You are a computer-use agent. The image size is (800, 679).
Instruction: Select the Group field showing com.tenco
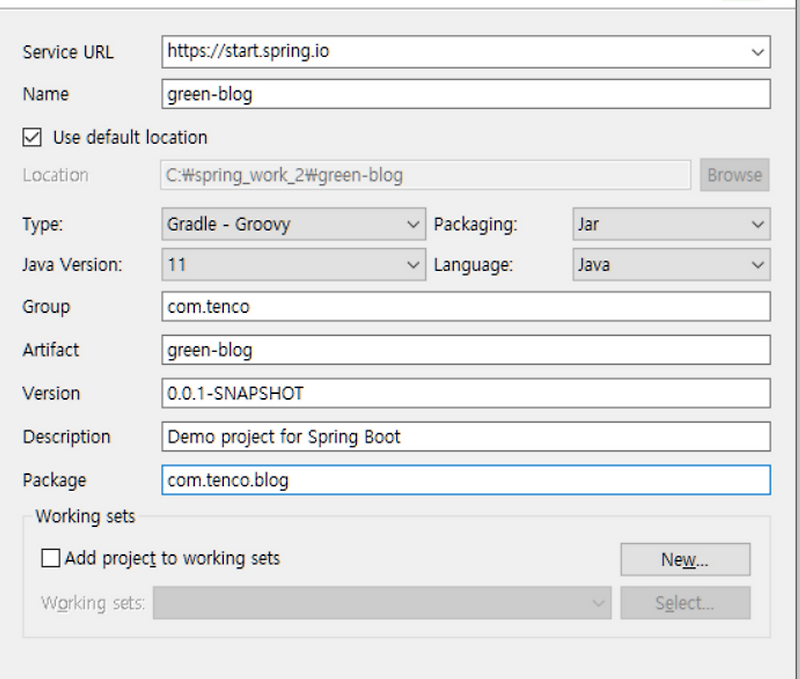400,307
